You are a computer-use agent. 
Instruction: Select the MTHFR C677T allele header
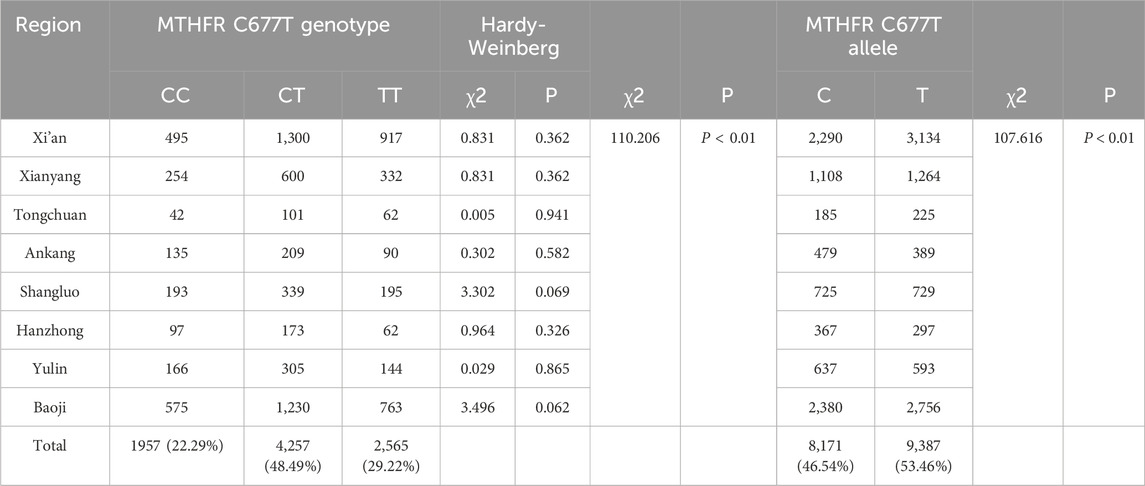coord(874,36)
